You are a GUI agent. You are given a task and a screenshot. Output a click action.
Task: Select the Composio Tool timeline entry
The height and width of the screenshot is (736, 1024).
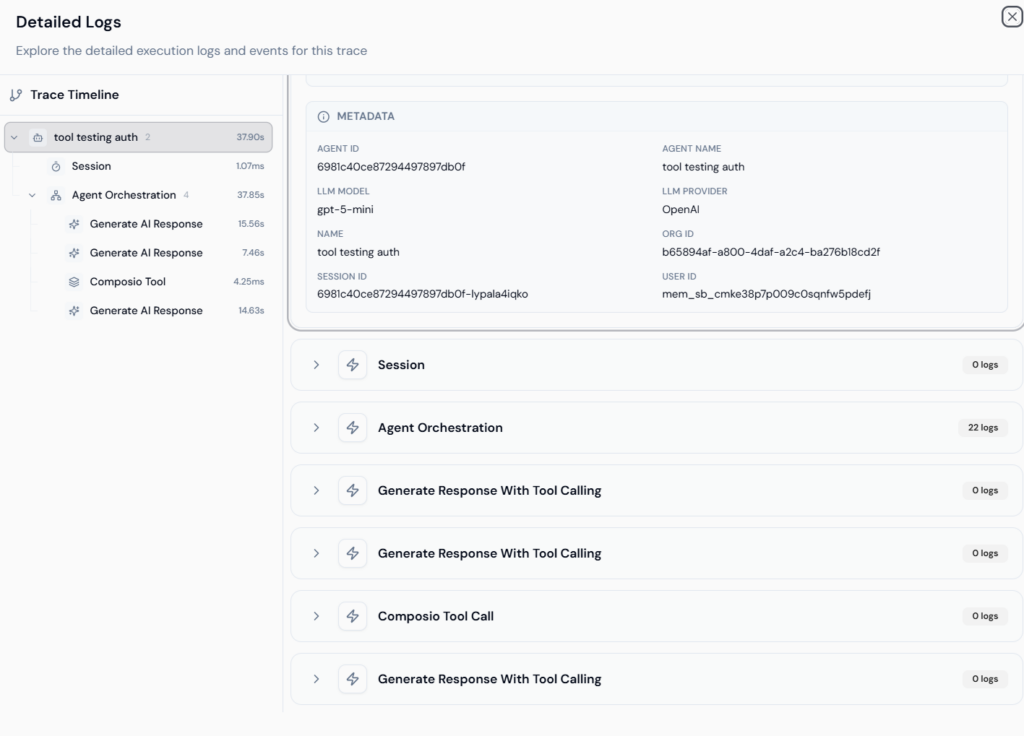(127, 282)
